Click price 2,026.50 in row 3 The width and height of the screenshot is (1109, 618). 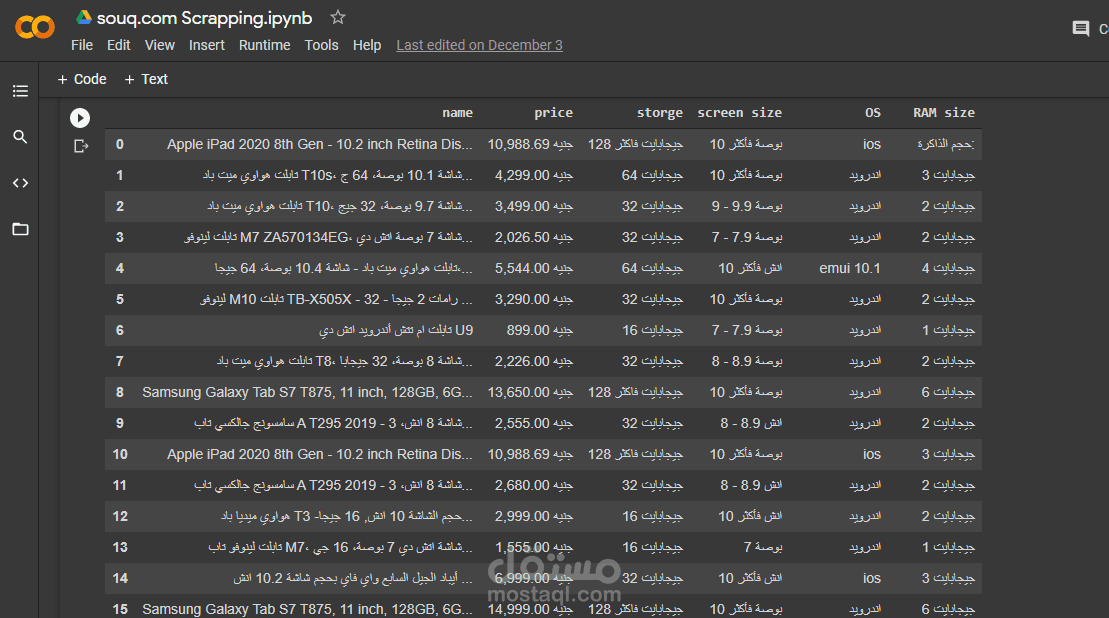533,238
